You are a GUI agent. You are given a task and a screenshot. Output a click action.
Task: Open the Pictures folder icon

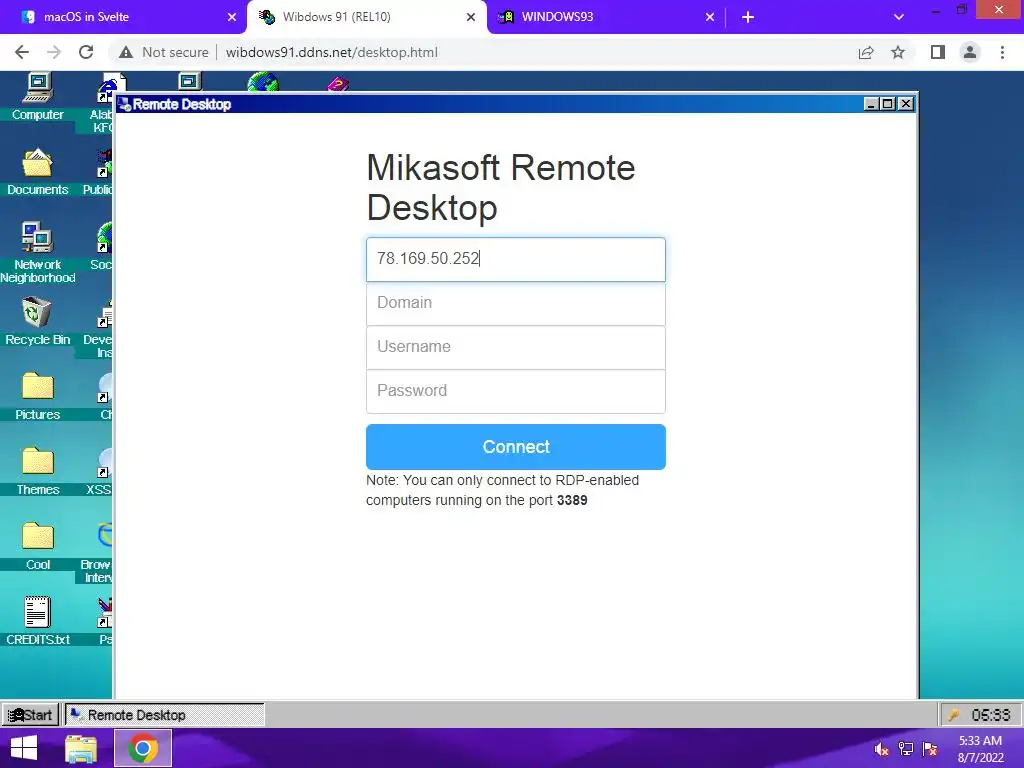pos(37,396)
